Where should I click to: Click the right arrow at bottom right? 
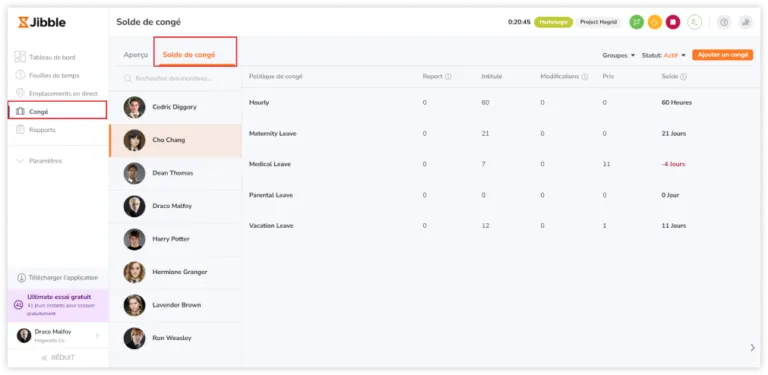pos(752,348)
